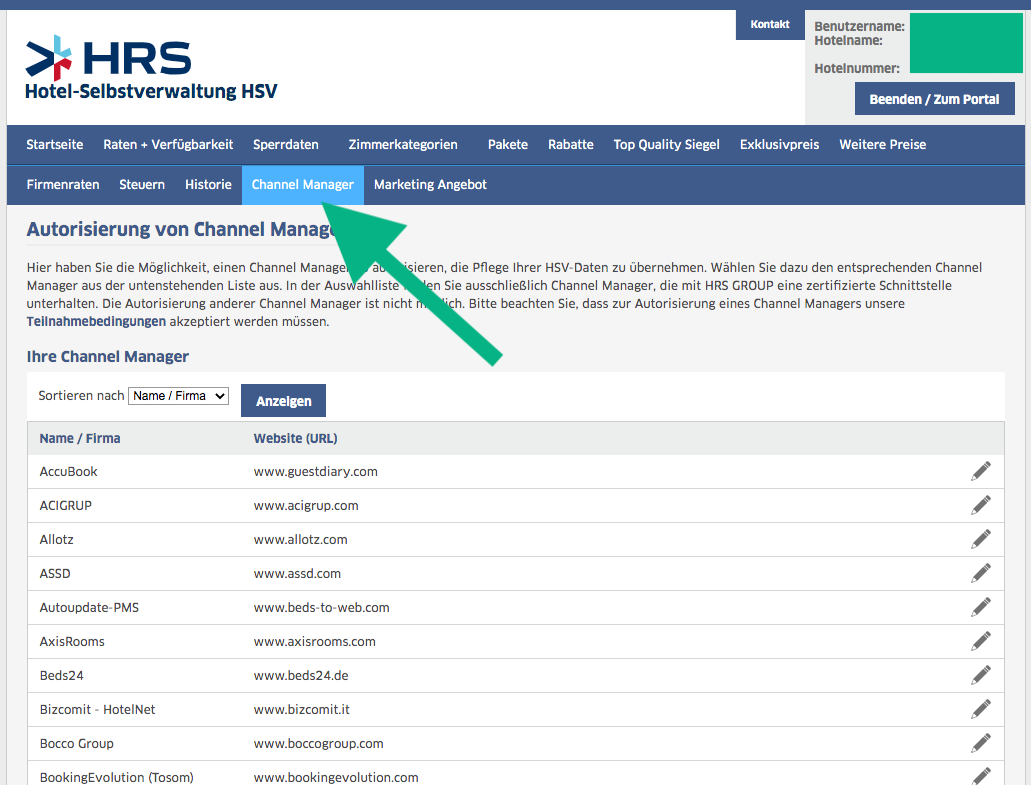Click the Website (URL) column header
This screenshot has height=785, width=1031.
click(x=295, y=439)
